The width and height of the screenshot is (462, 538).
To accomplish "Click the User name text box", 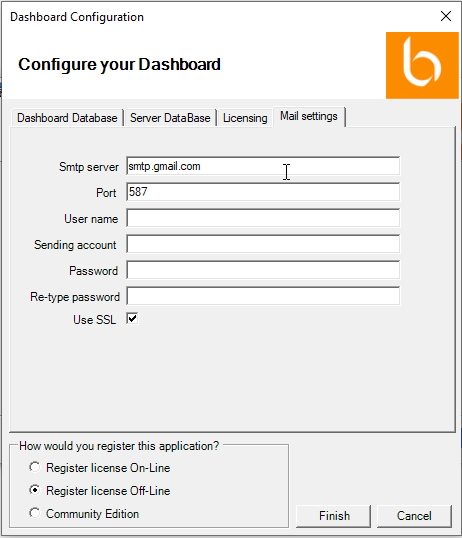I will click(263, 218).
